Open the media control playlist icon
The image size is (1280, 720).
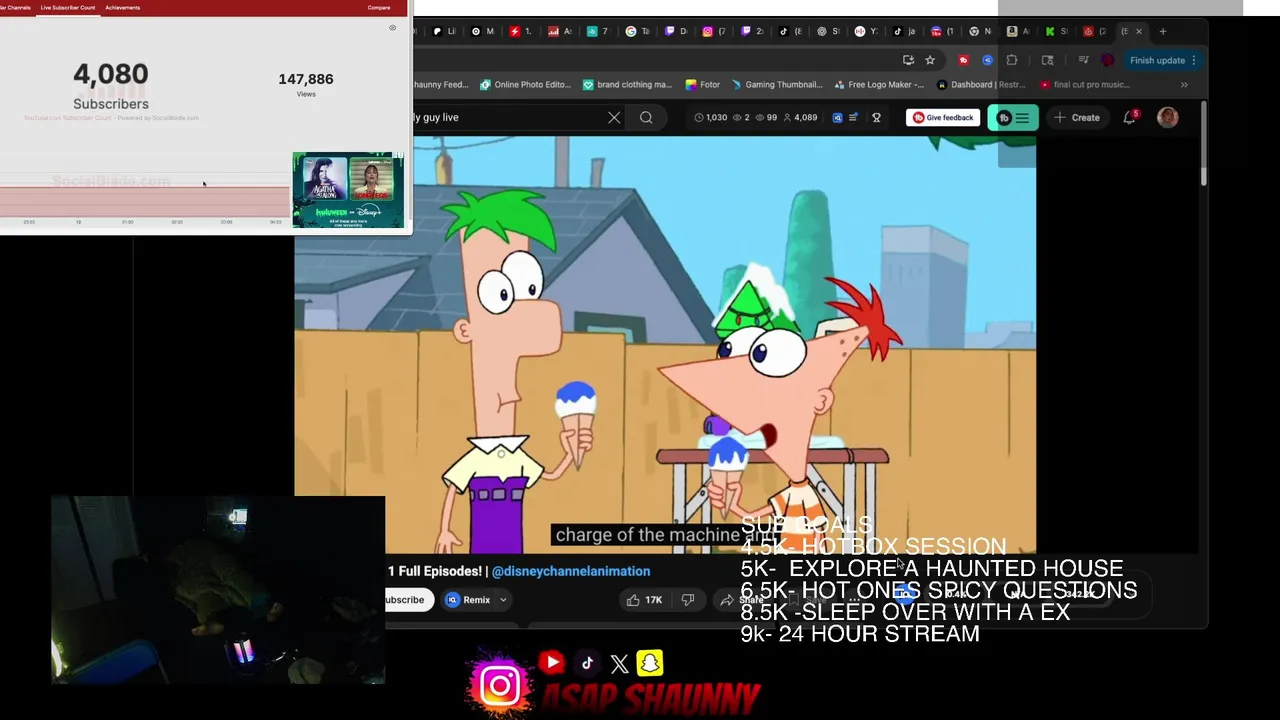click(x=1084, y=60)
